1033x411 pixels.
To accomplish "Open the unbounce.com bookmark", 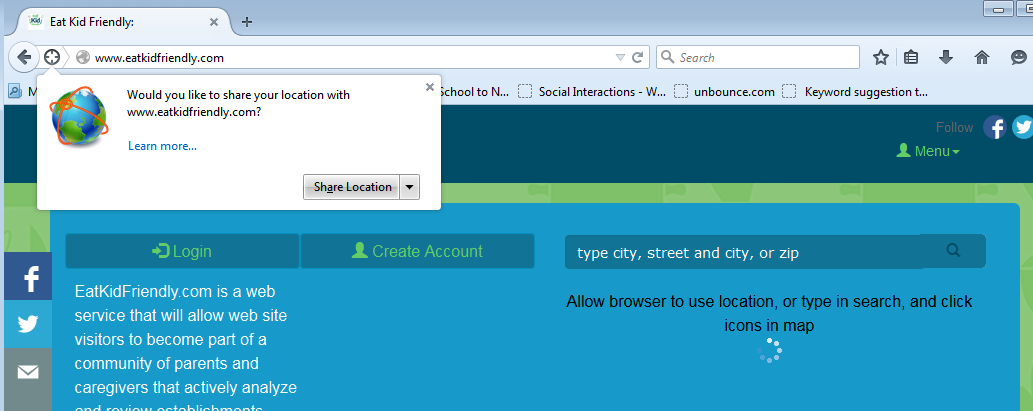I will tap(725, 92).
